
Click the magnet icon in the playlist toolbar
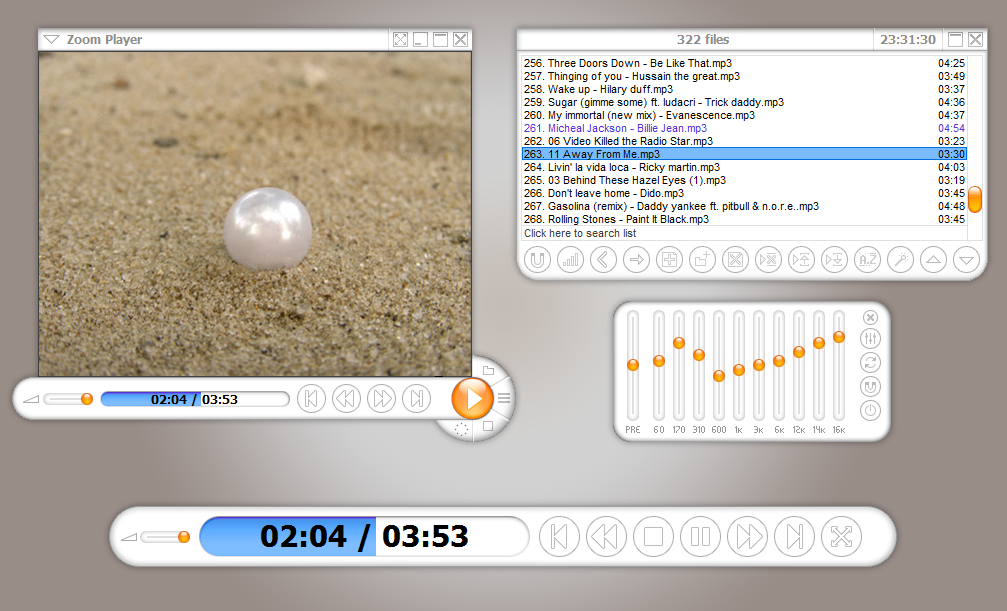tap(537, 260)
